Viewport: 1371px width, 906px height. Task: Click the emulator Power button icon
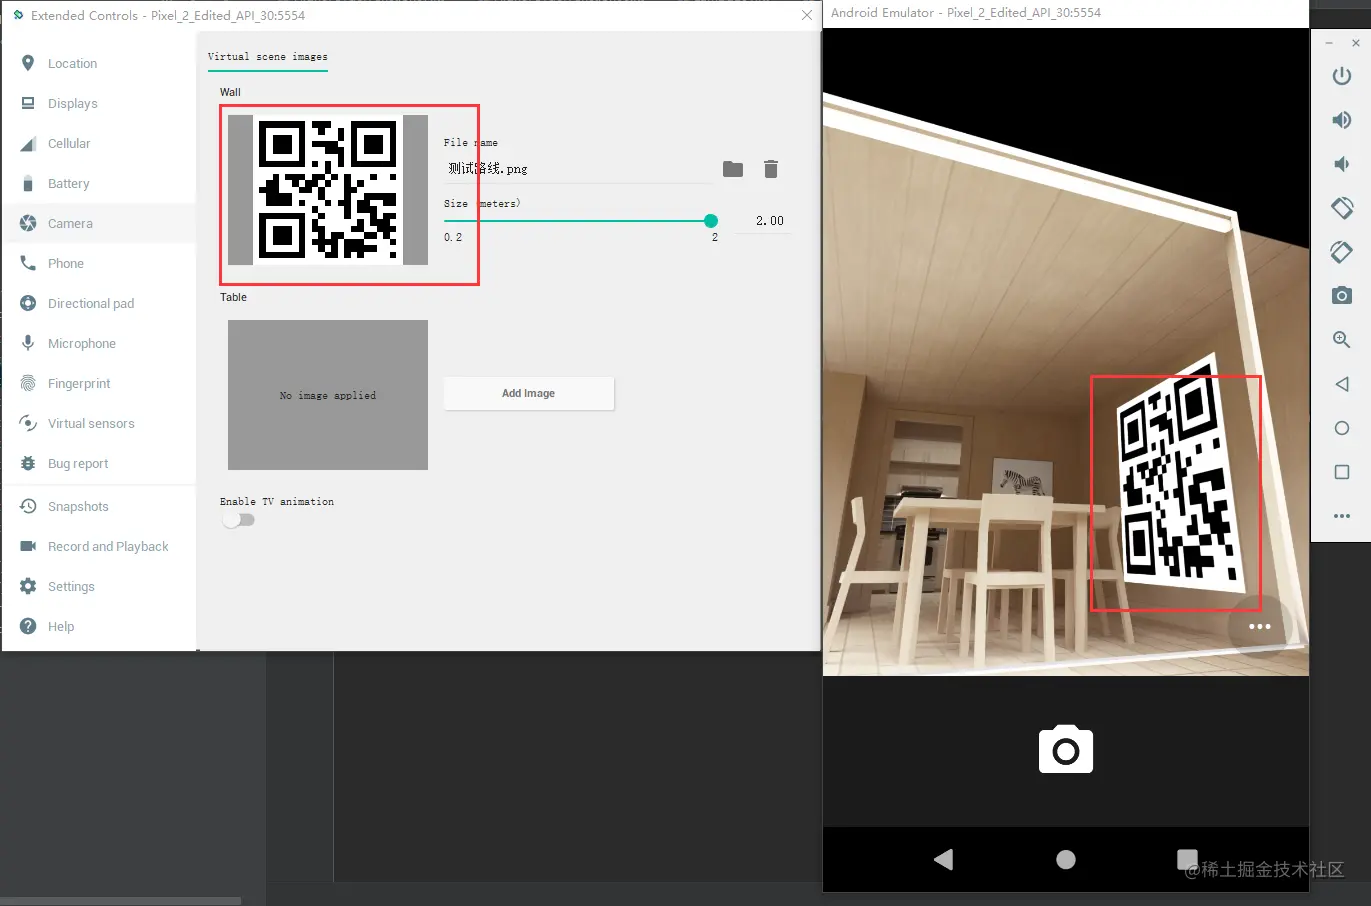pos(1342,76)
